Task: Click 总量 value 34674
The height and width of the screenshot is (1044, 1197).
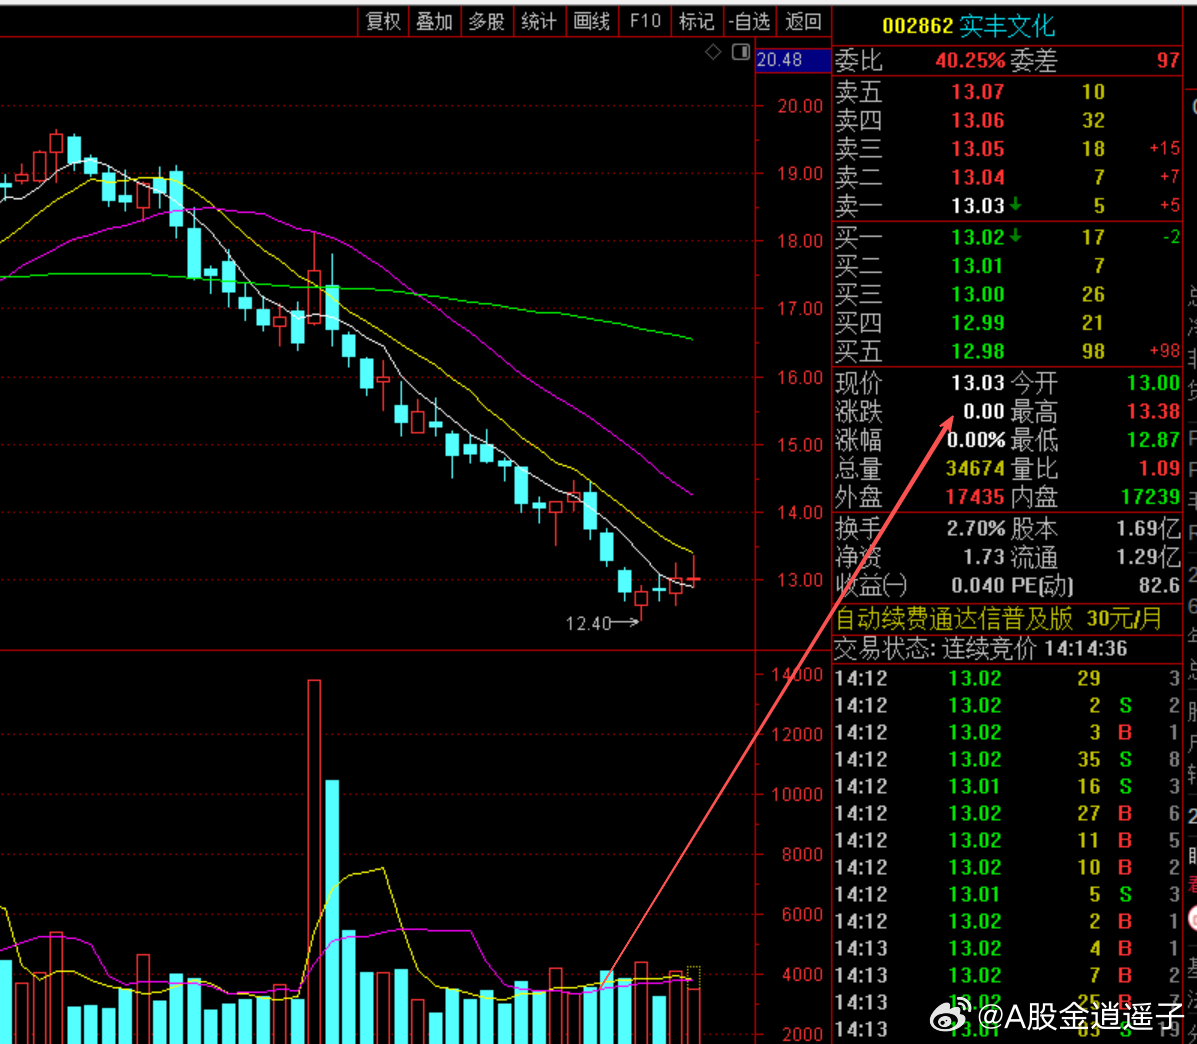Action: 975,468
